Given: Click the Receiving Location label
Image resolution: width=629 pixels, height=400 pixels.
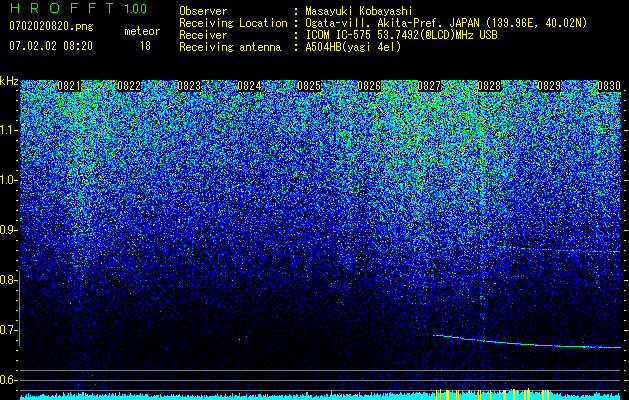Looking at the screenshot, I should [x=233, y=23].
